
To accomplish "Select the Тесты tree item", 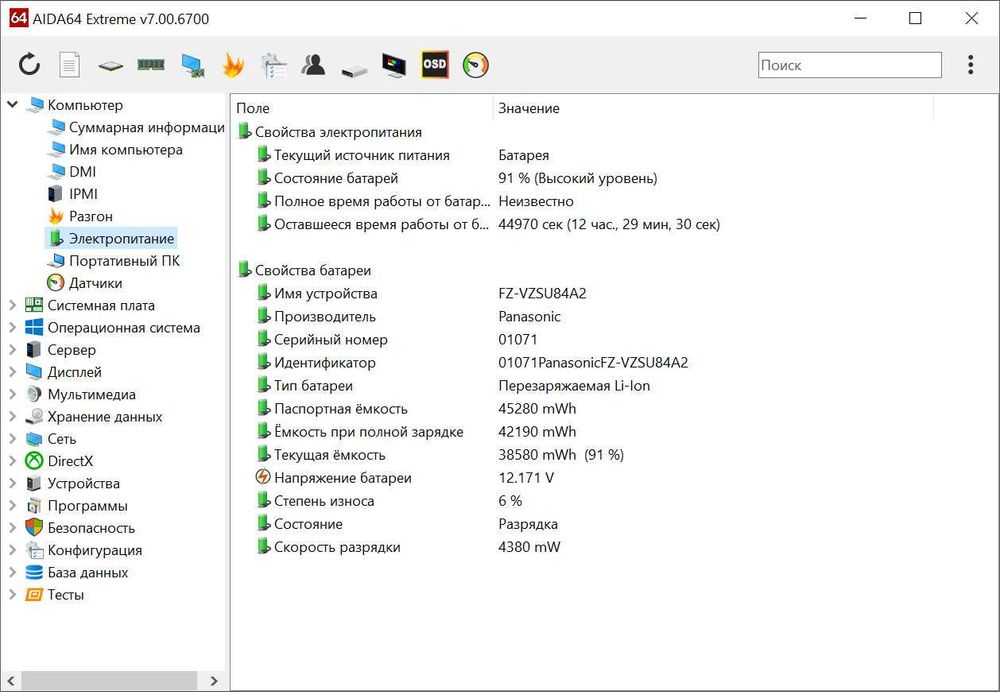I will click(x=54, y=595).
